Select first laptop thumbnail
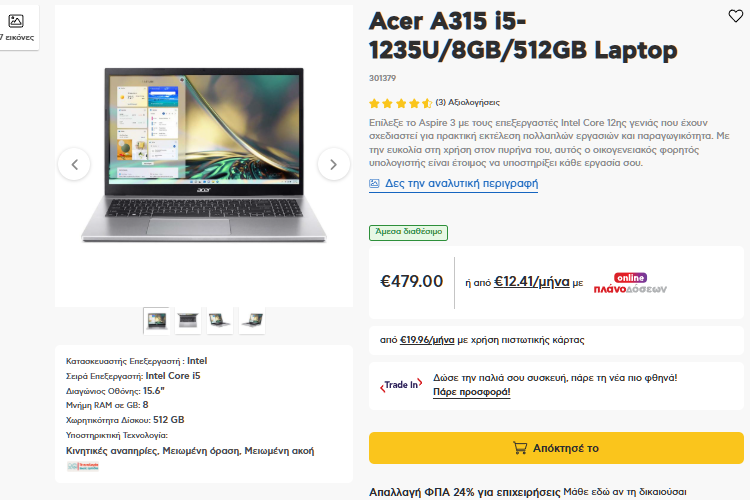Screen dimensions: 750x500 click(x=156, y=321)
